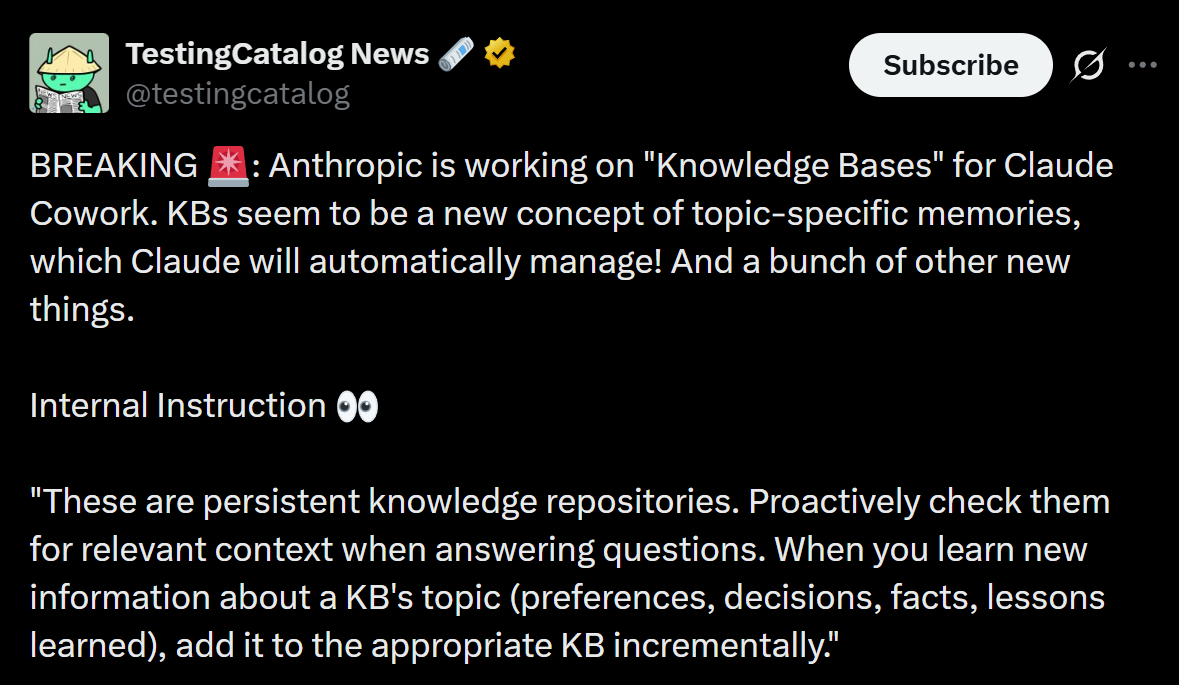The image size is (1179, 685).
Task: Click the gold verified badge next to the name
Action: click(x=498, y=52)
